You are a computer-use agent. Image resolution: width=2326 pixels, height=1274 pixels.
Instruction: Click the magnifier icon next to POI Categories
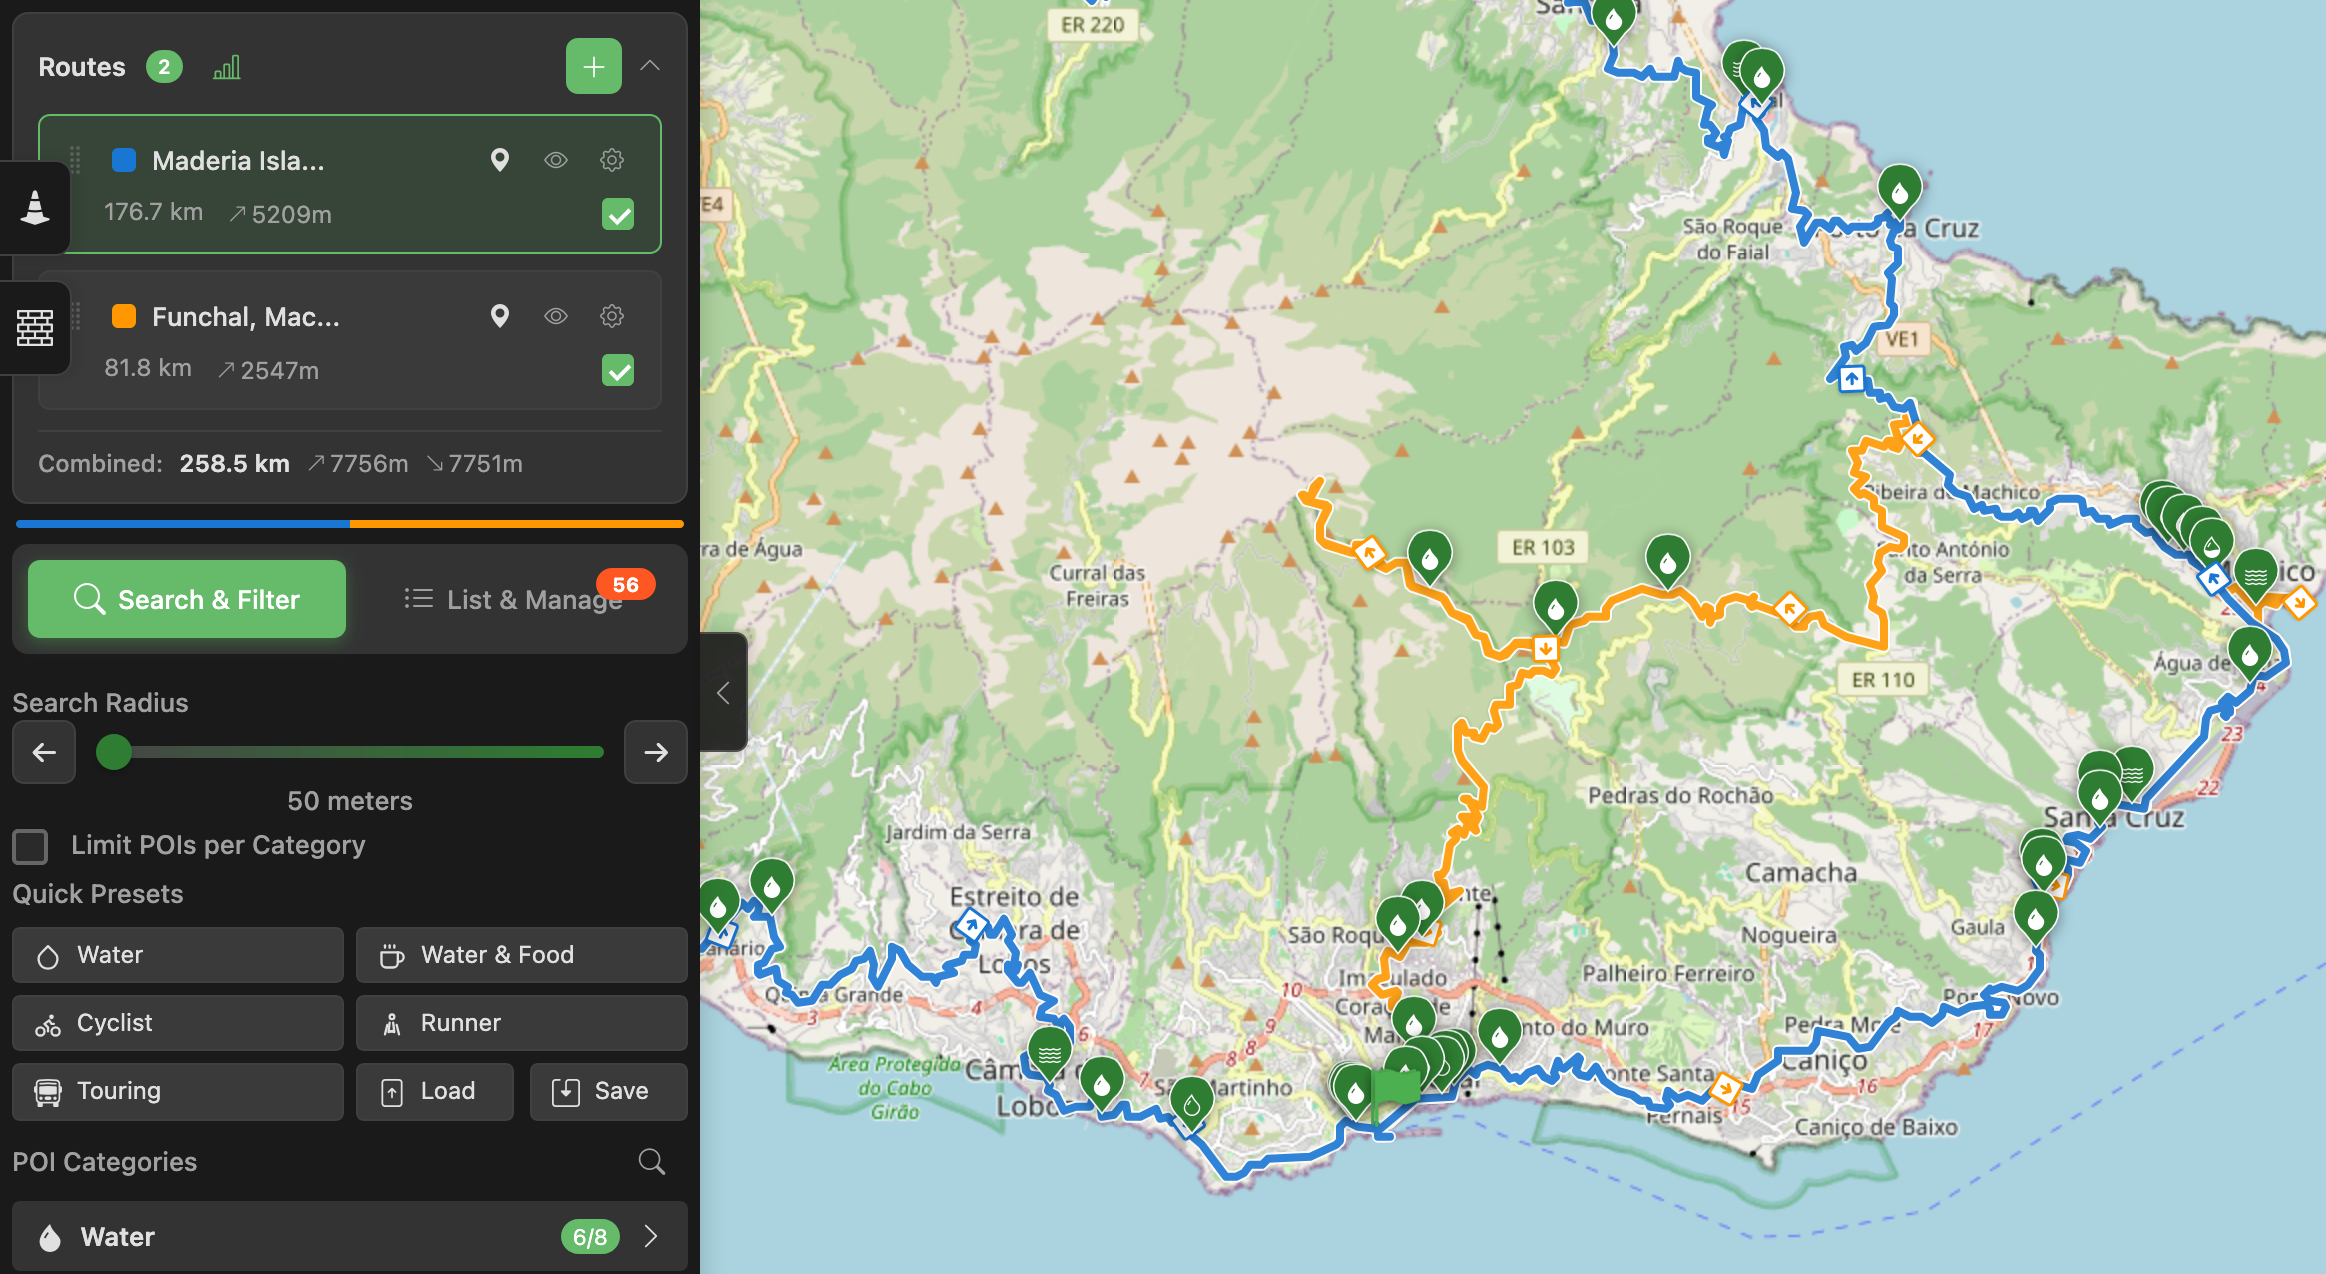[x=651, y=1161]
